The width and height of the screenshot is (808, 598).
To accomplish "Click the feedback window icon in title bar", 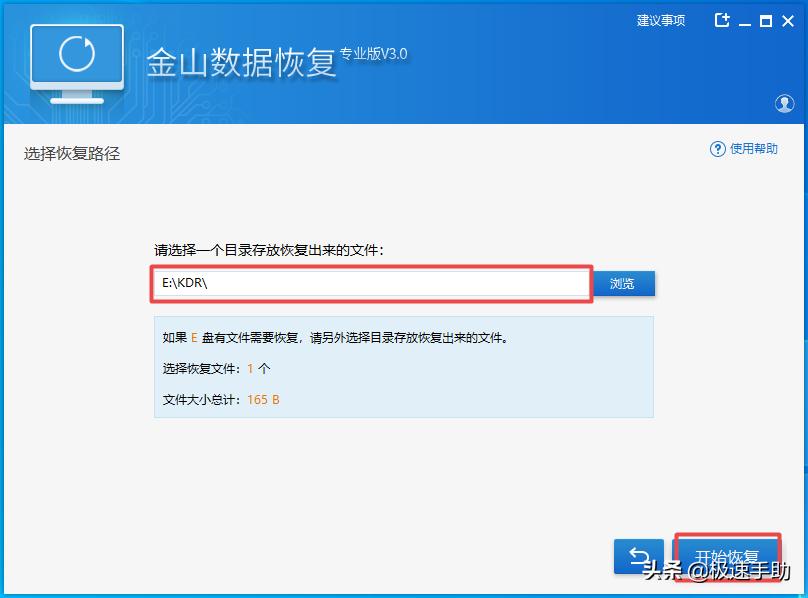I will [722, 19].
